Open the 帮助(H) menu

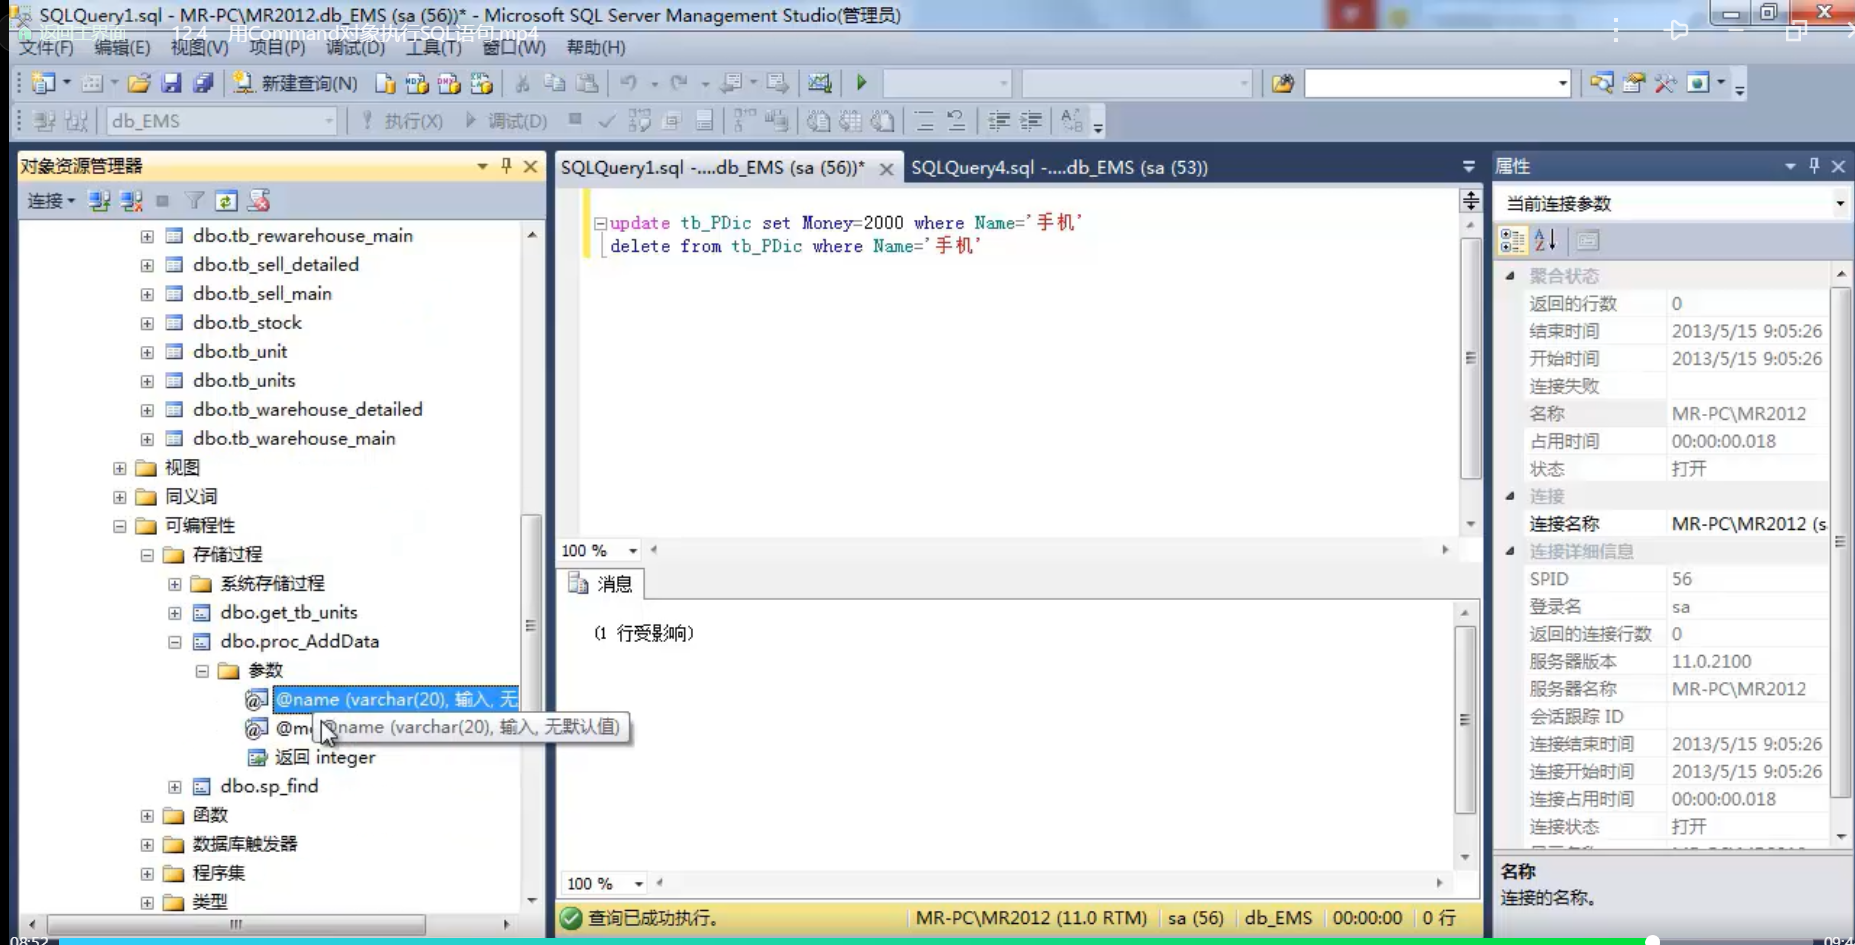[596, 47]
